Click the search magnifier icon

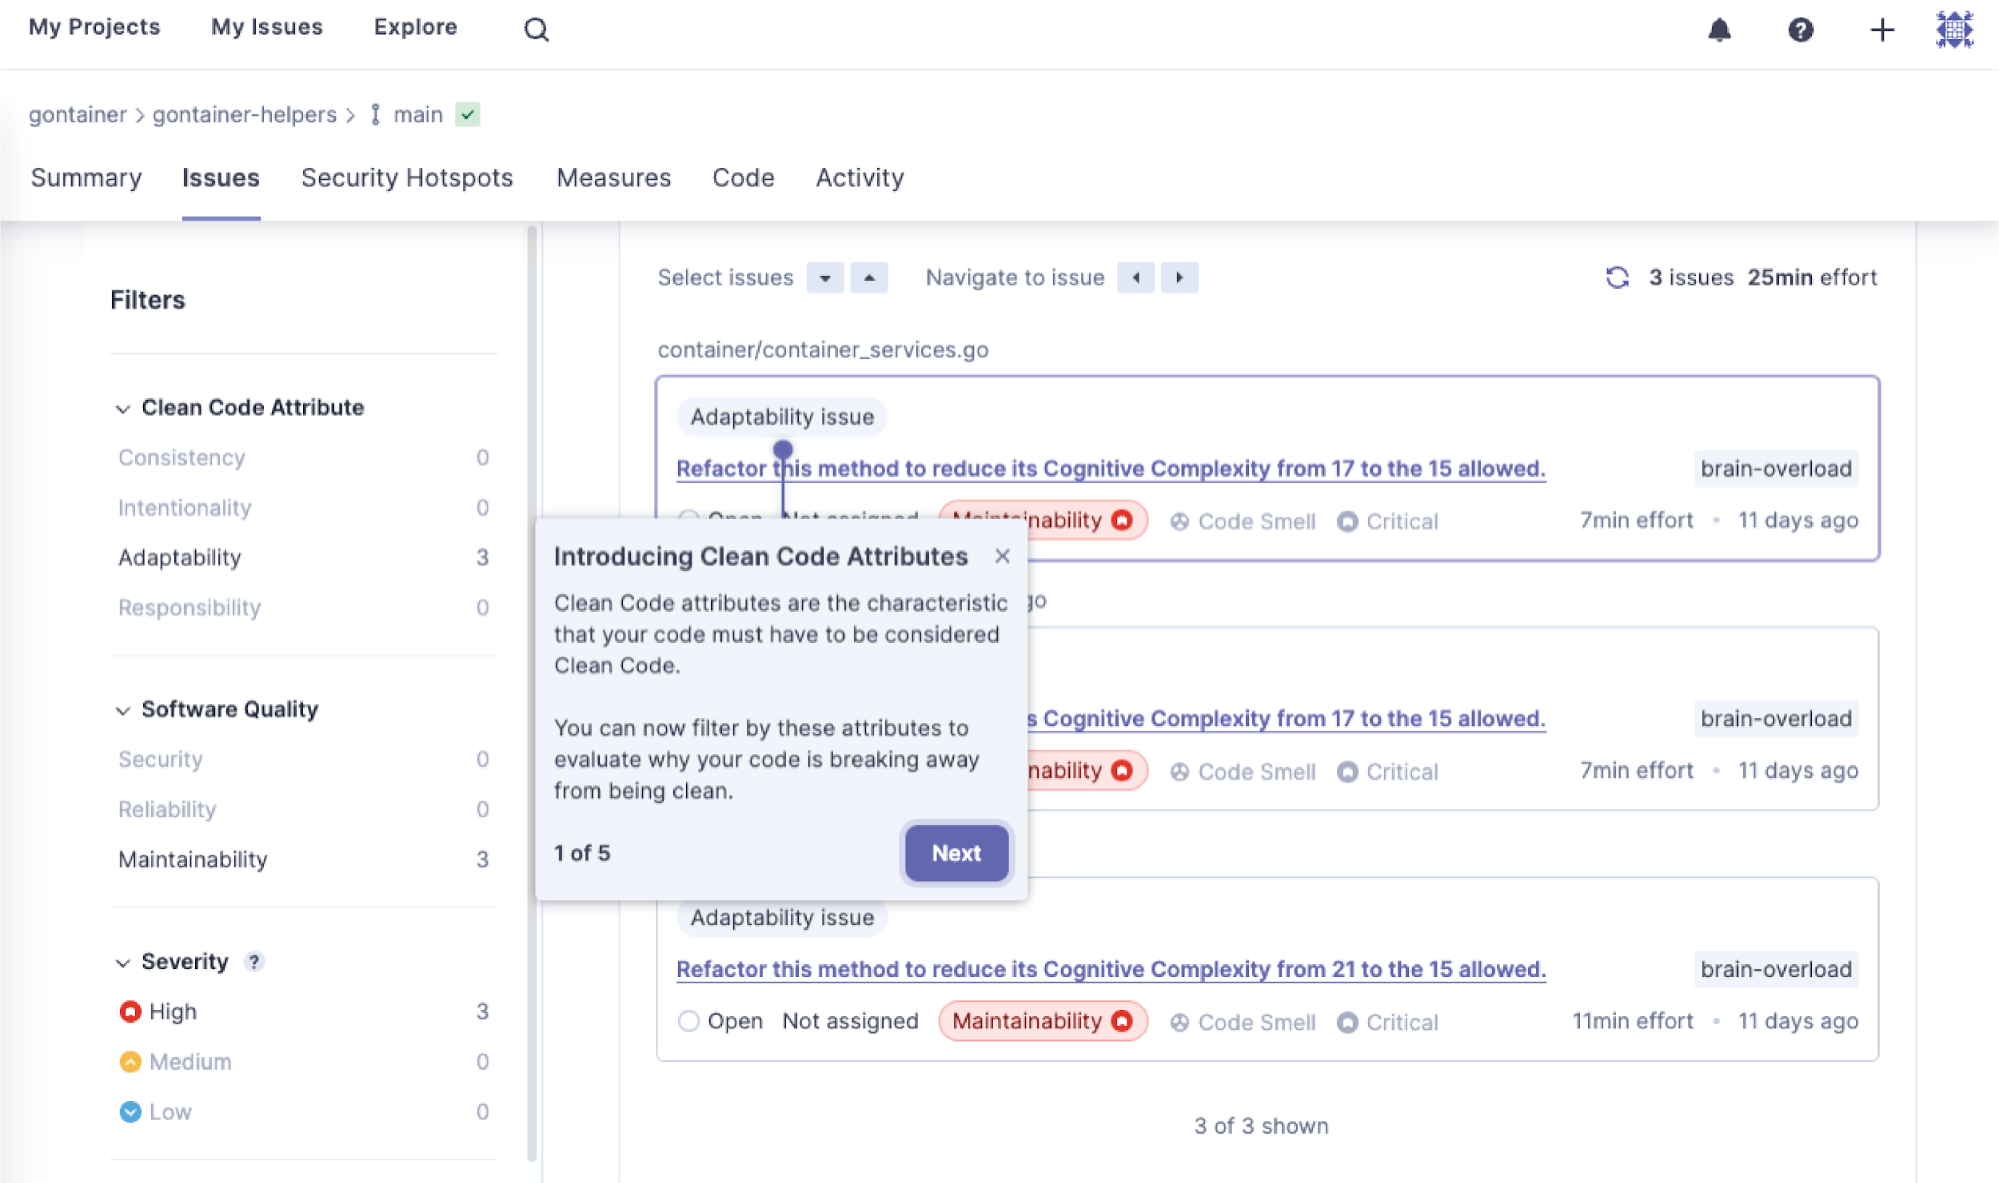[x=536, y=29]
